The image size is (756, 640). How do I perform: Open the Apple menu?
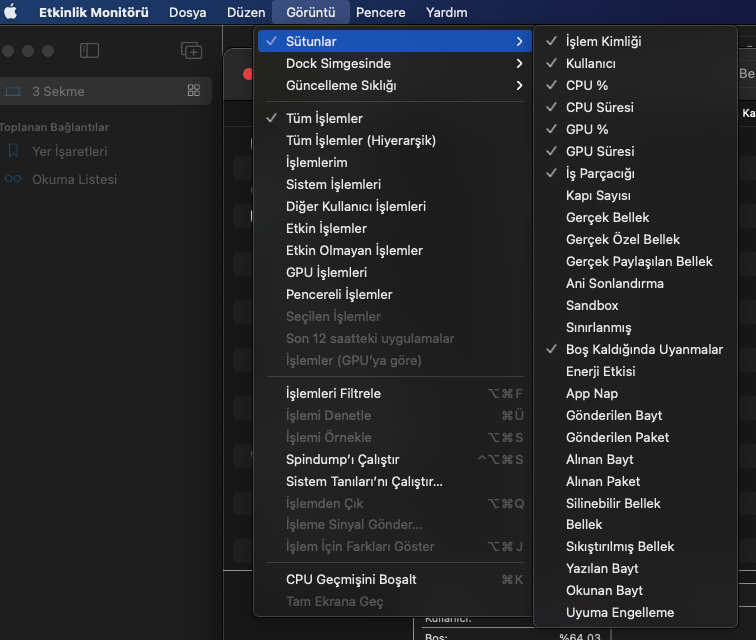11,12
